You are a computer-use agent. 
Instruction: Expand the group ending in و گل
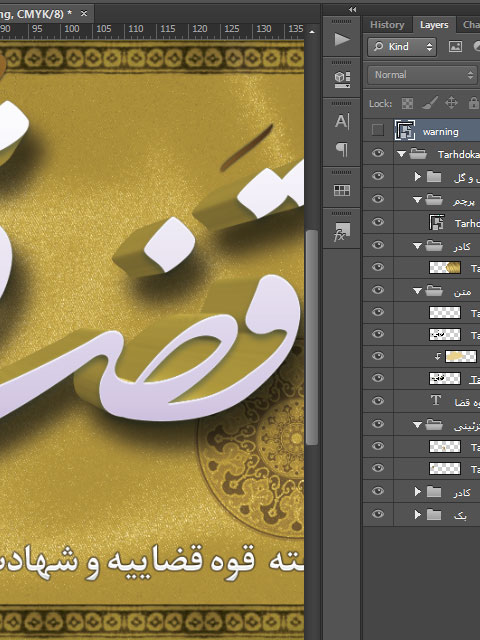coord(417,177)
